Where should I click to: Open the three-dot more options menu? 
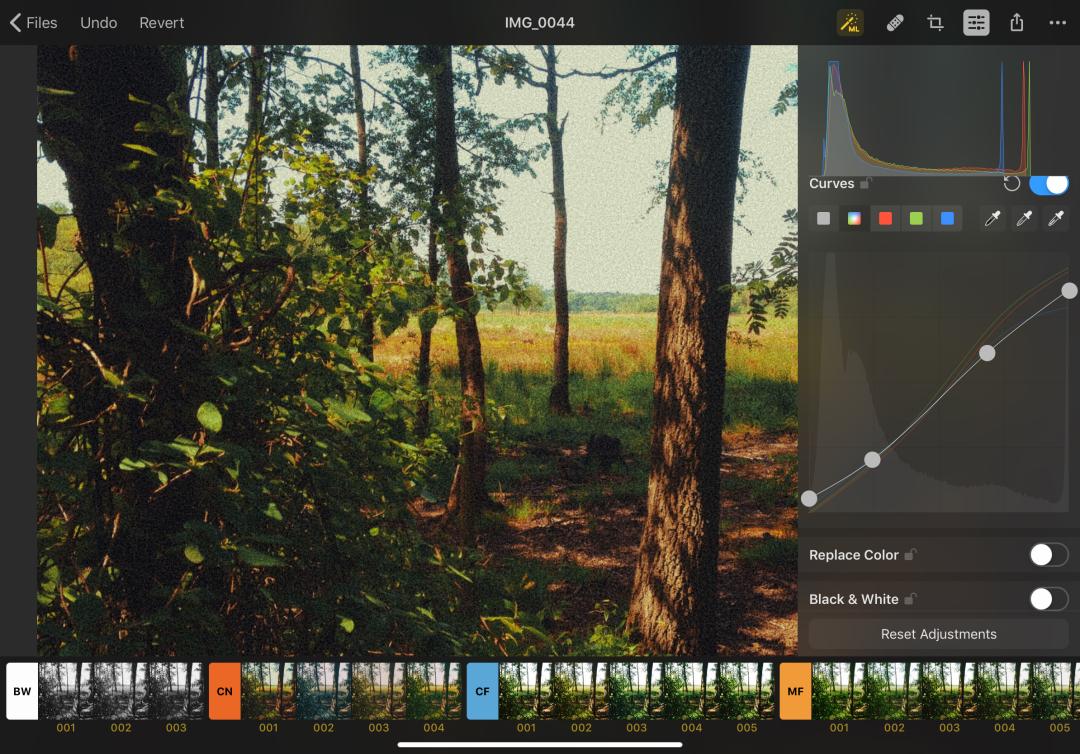coord(1057,23)
